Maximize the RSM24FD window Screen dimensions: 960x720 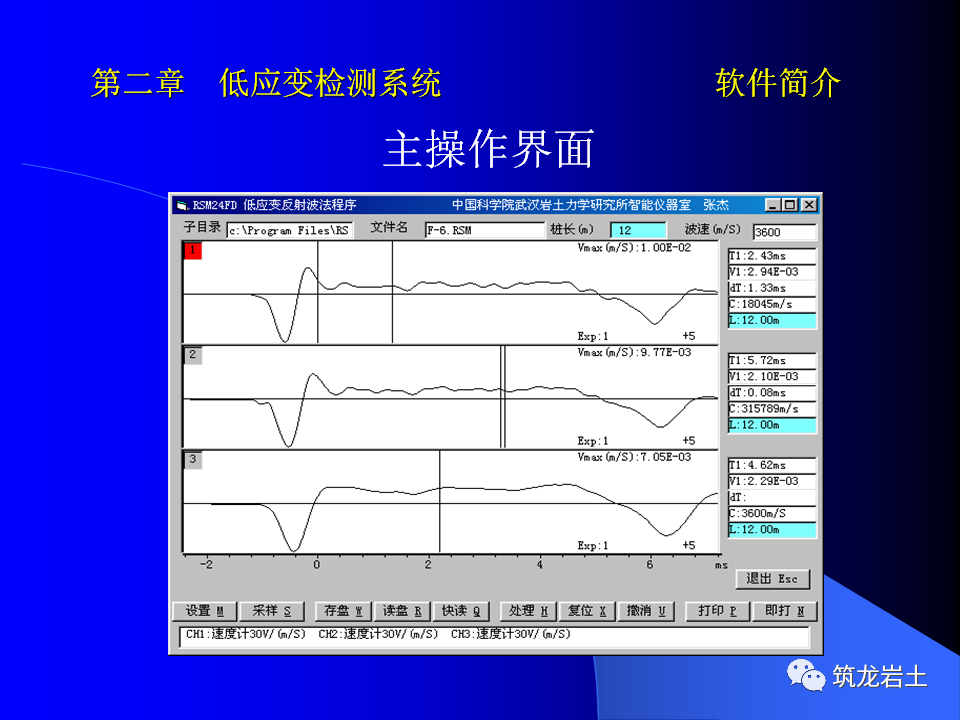coord(790,205)
